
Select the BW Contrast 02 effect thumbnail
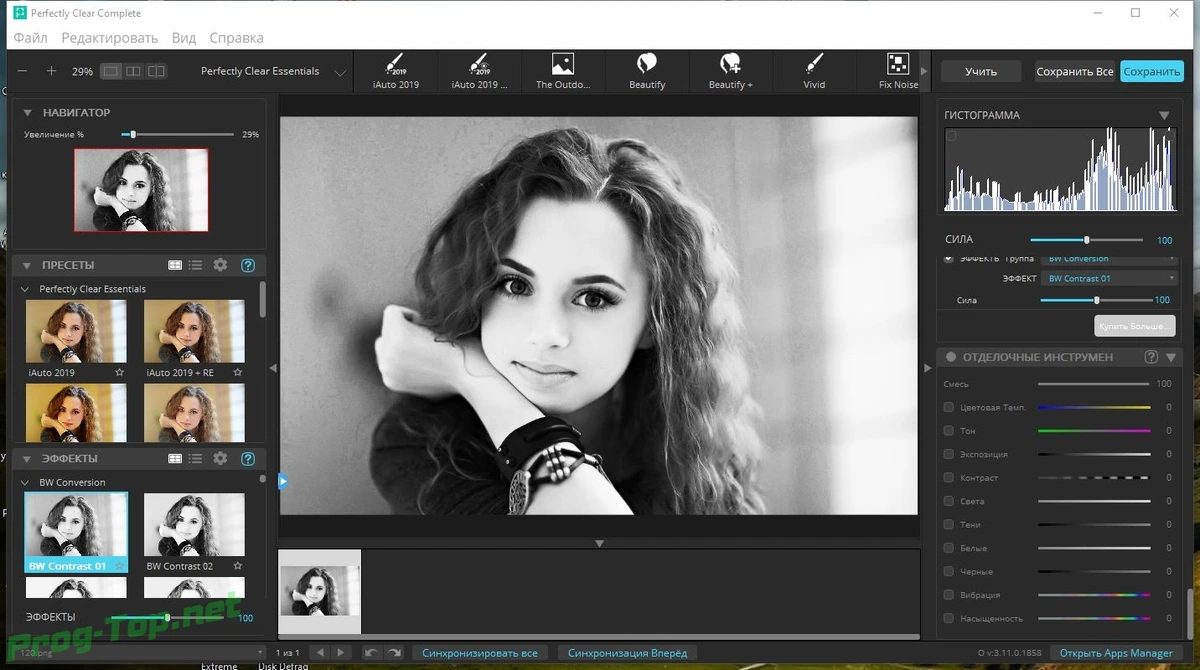coord(194,525)
